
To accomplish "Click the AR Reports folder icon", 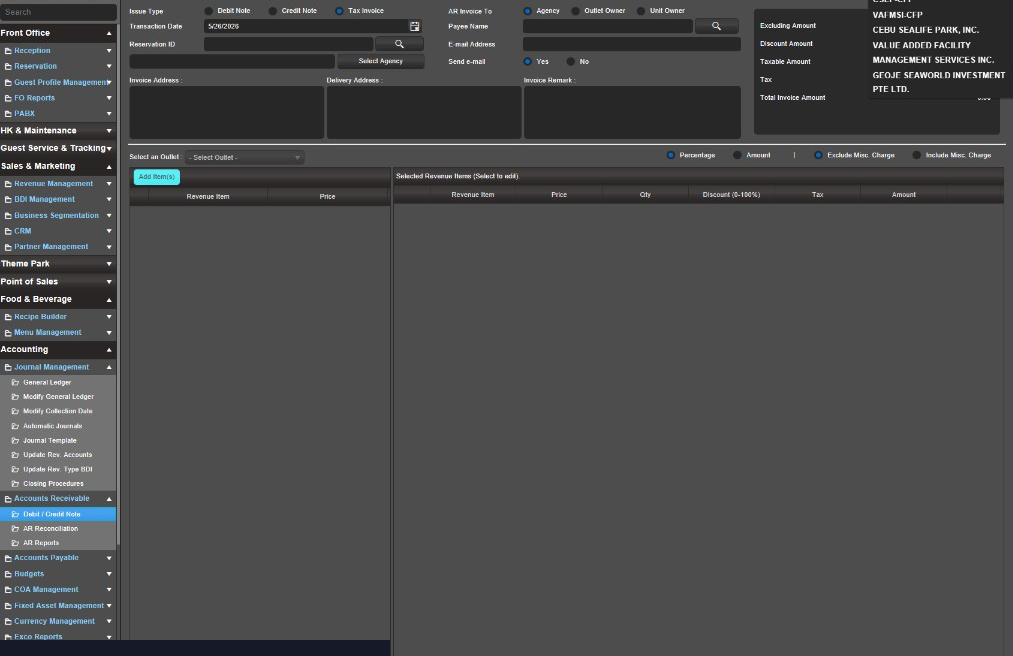I will tap(16, 543).
